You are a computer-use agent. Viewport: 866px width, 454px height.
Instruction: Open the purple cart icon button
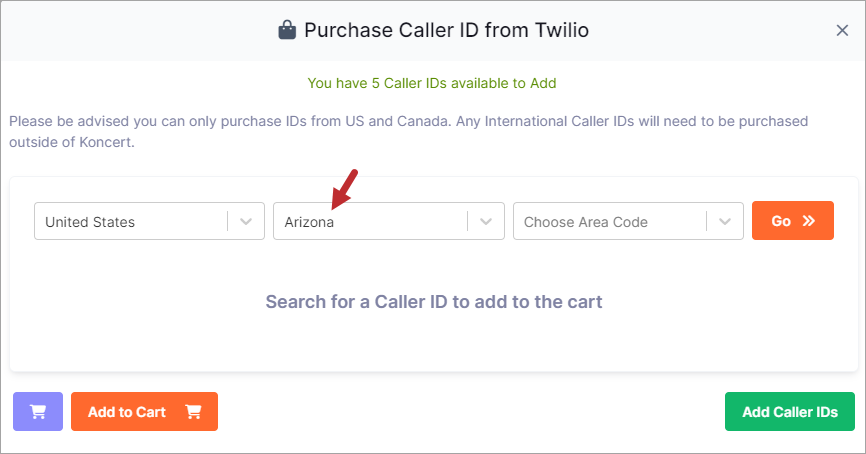38,411
